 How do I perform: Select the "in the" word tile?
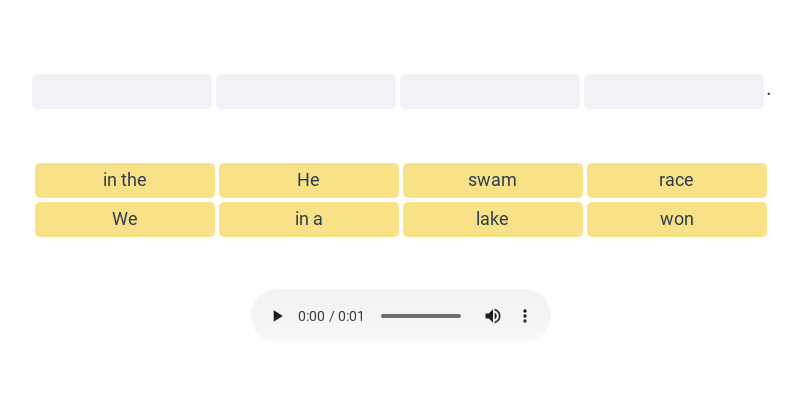[125, 180]
